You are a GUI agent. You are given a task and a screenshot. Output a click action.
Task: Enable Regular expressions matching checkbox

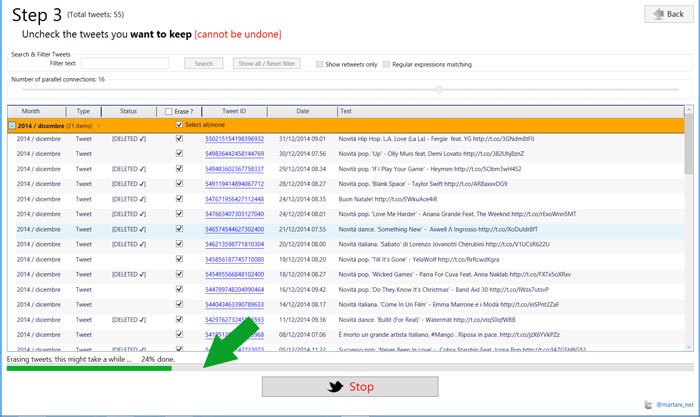(x=387, y=64)
